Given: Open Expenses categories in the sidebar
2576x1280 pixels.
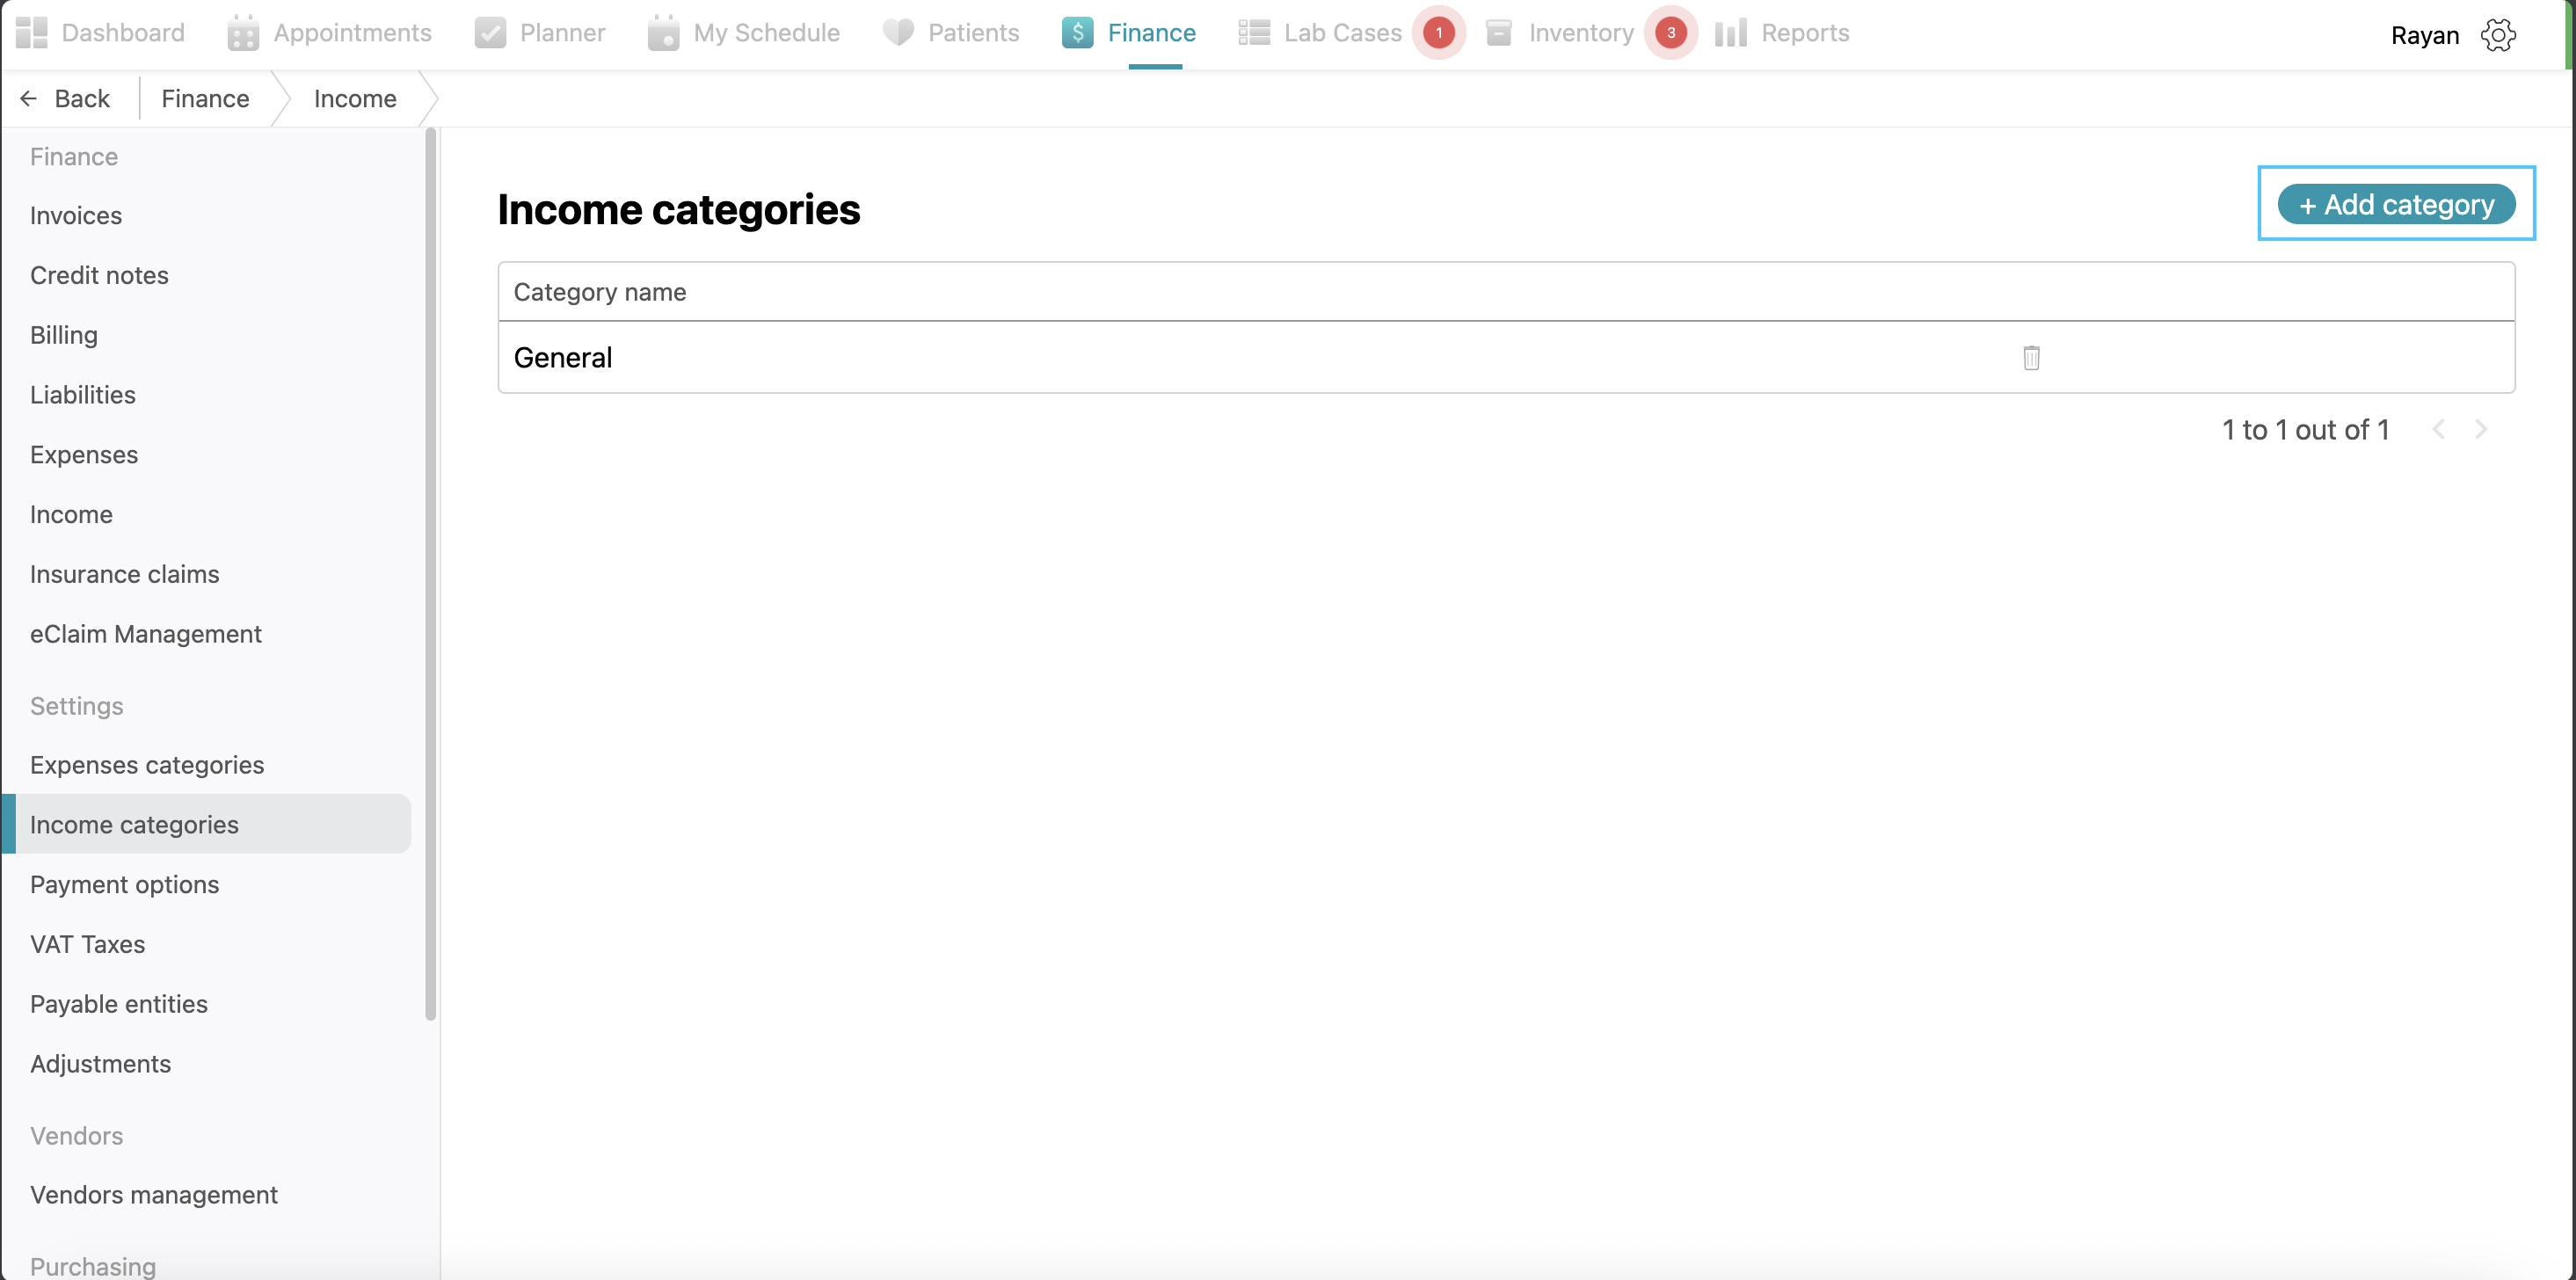Looking at the screenshot, I should 147,765.
